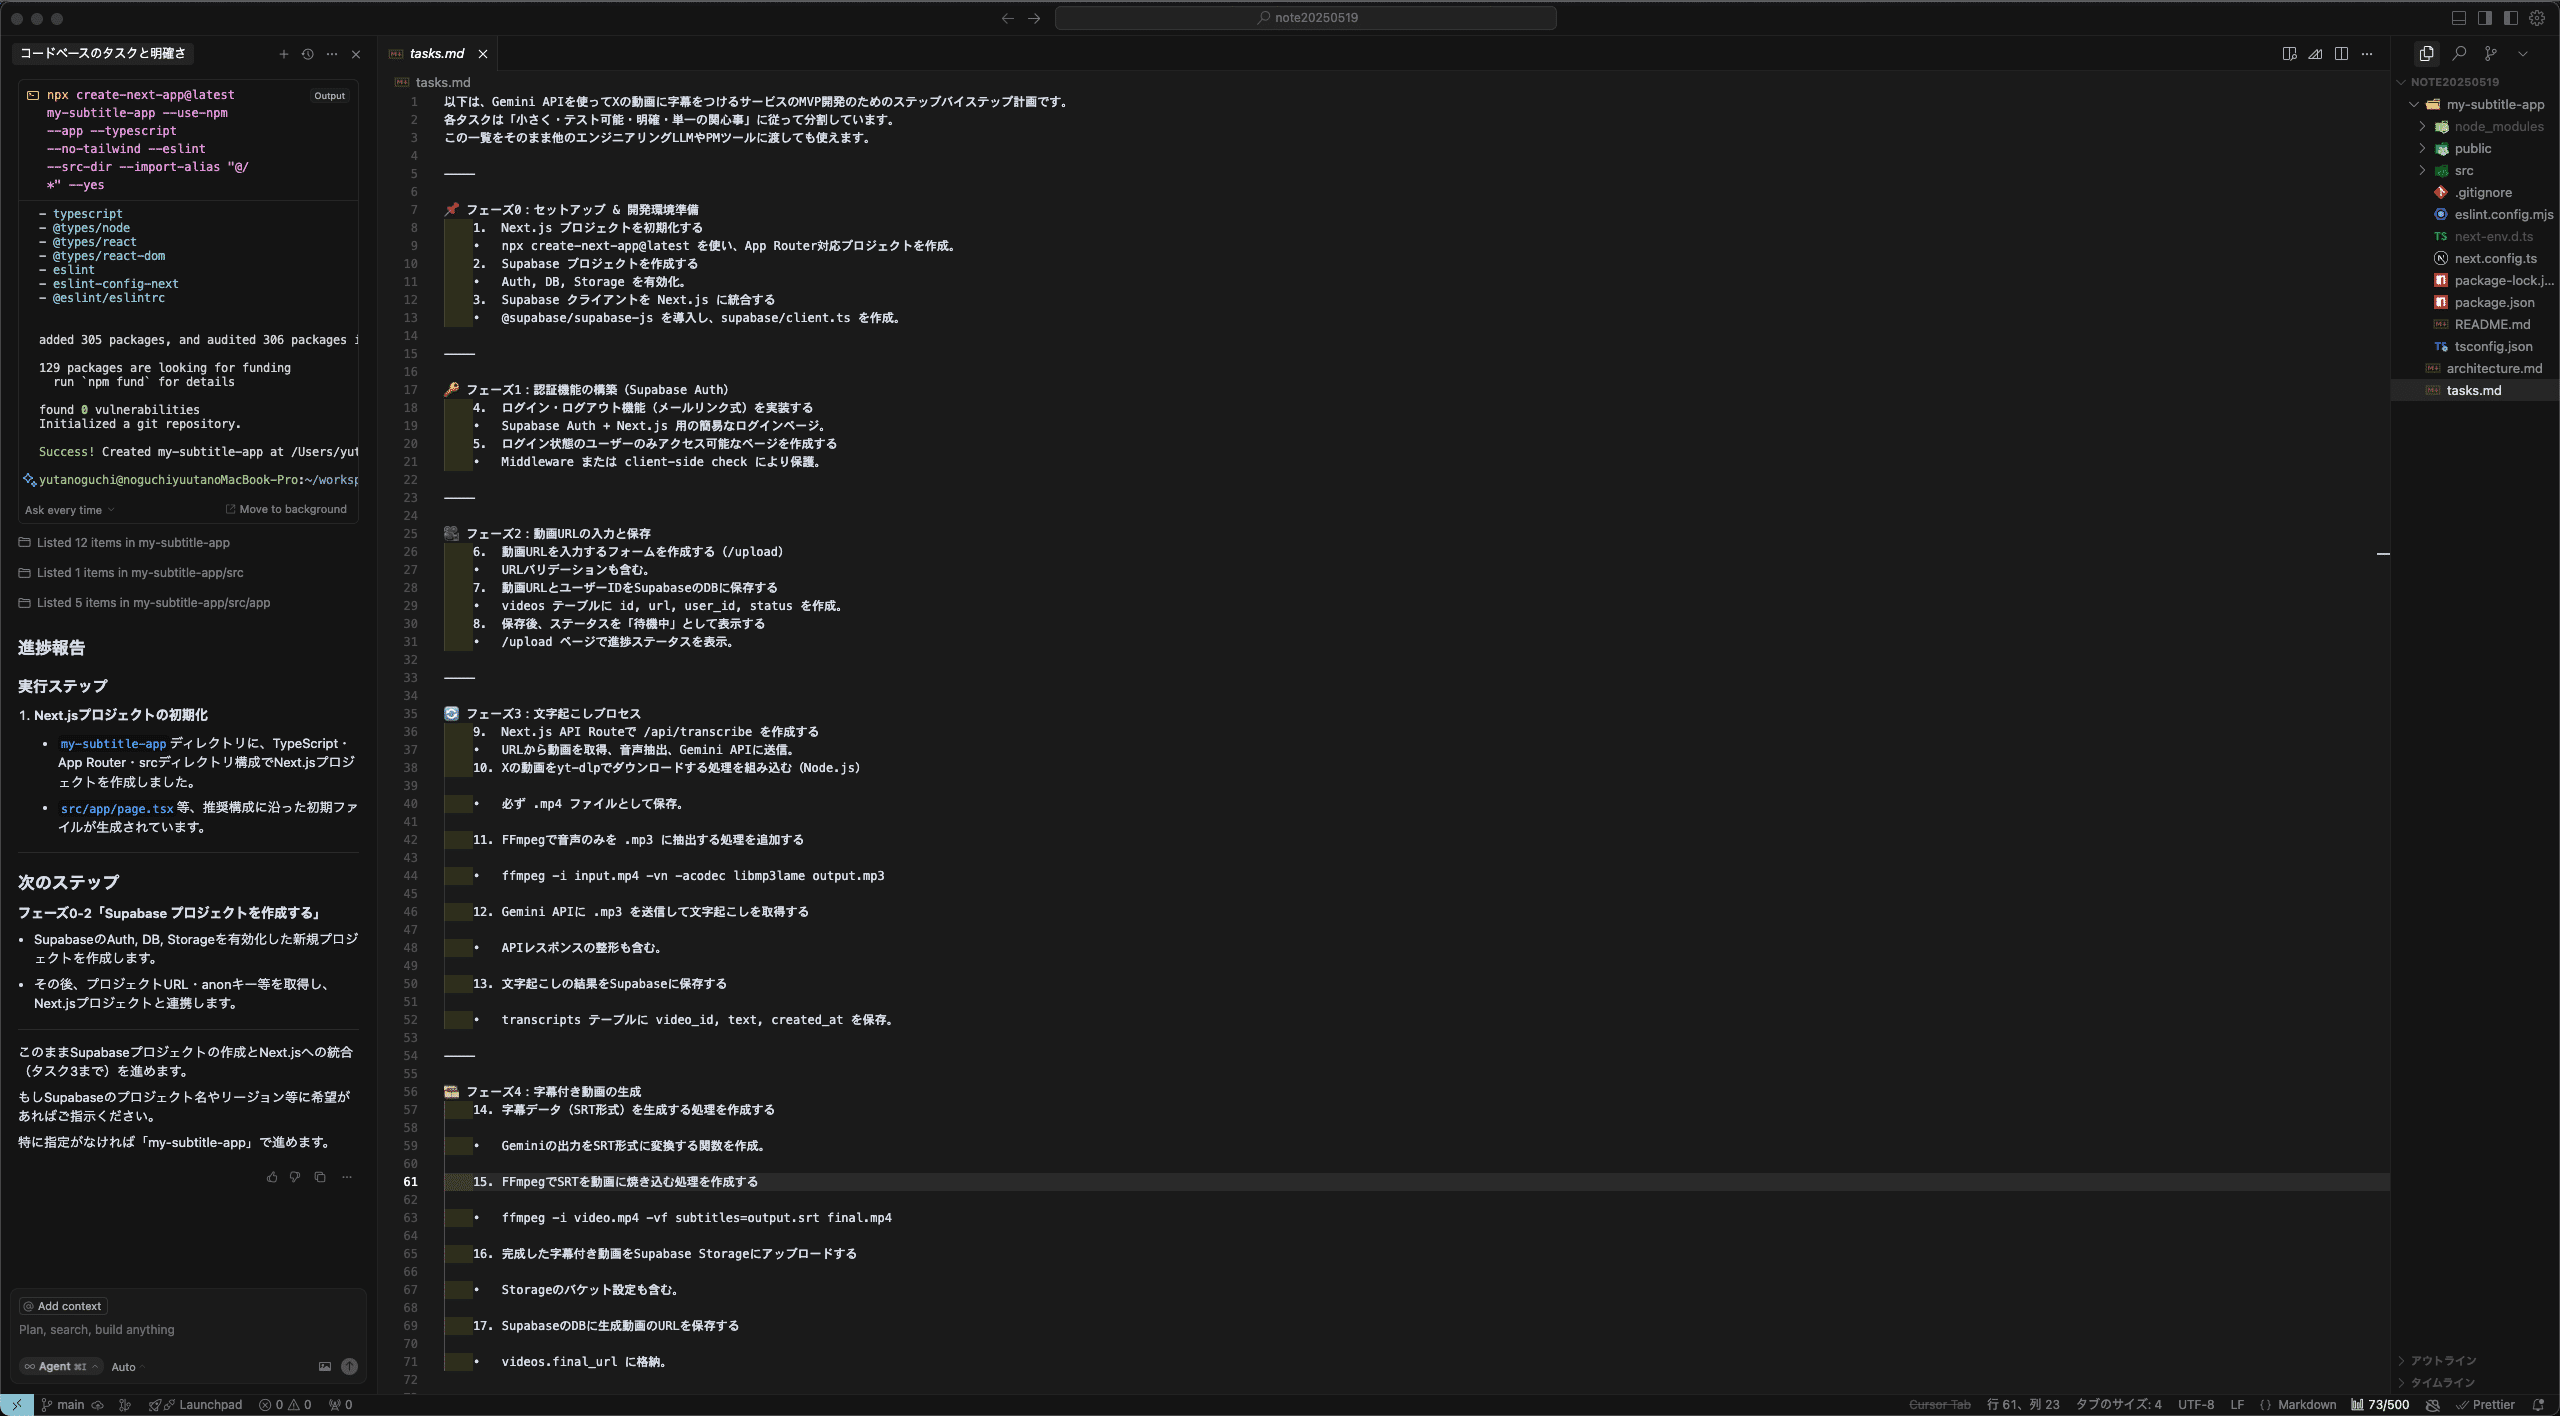
Task: Go forward with the right arrow
Action: [x=1034, y=18]
